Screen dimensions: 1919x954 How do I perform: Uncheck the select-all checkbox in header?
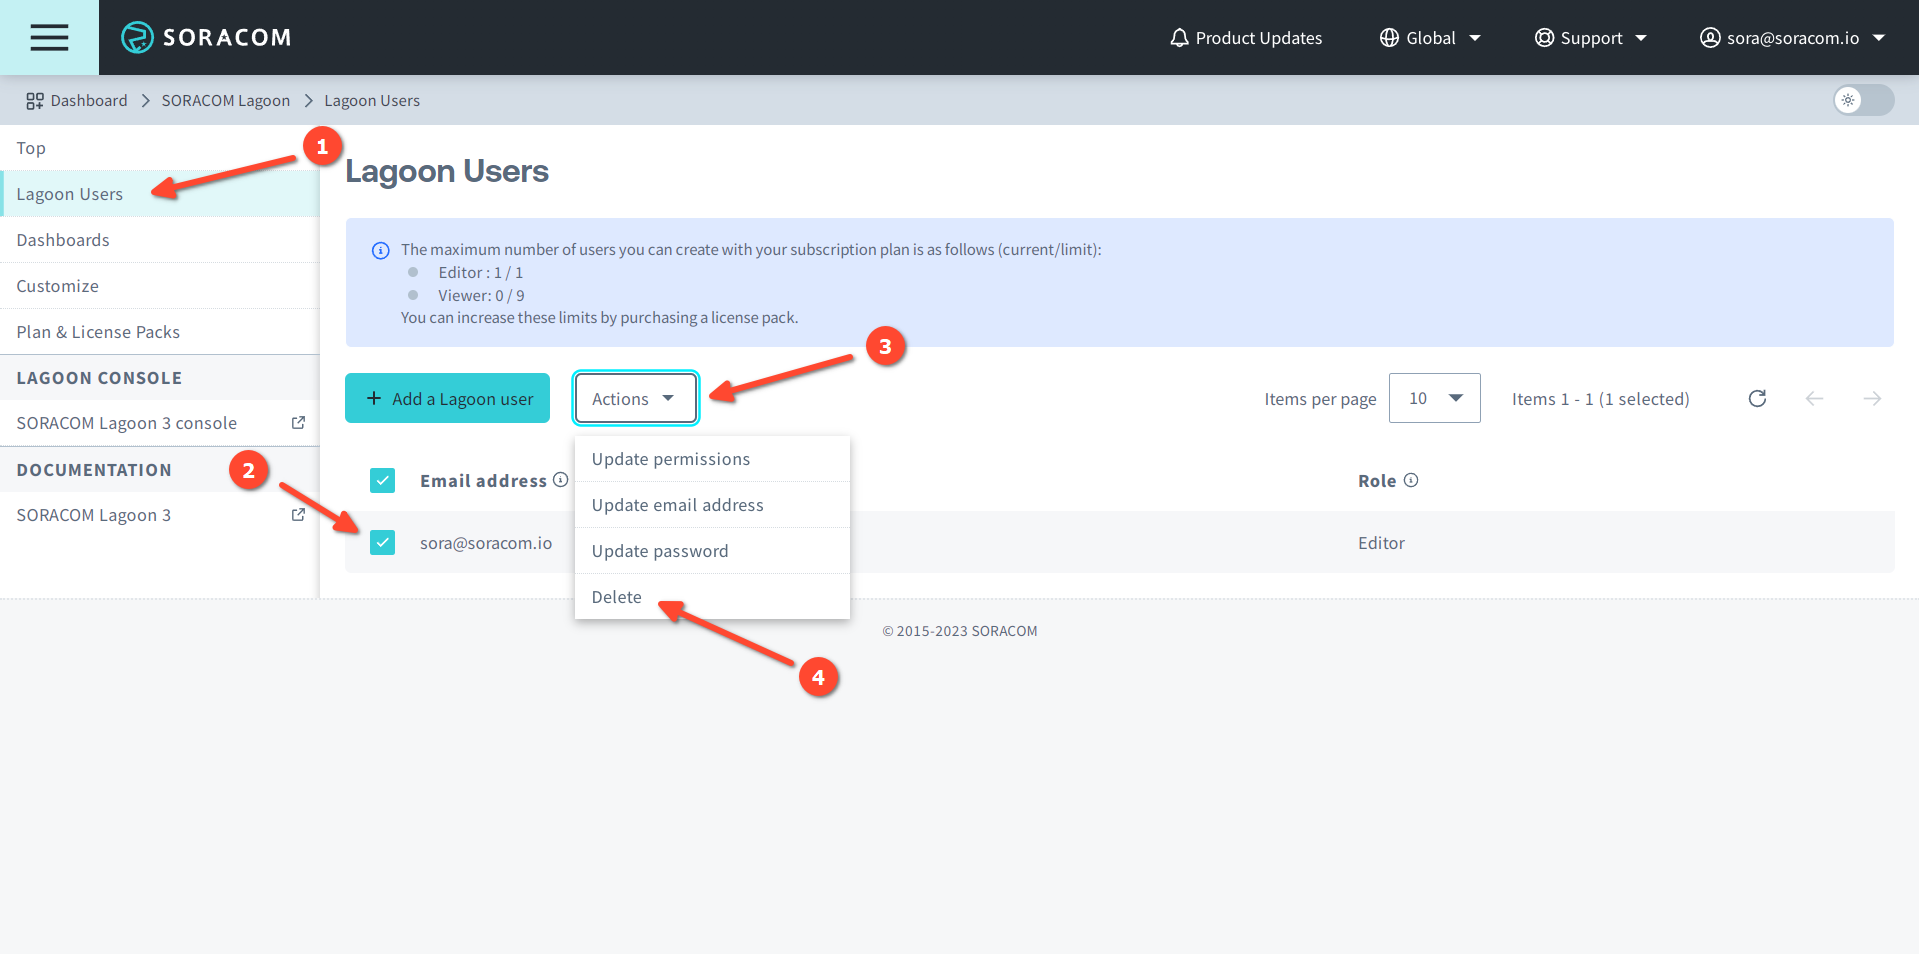click(x=382, y=481)
